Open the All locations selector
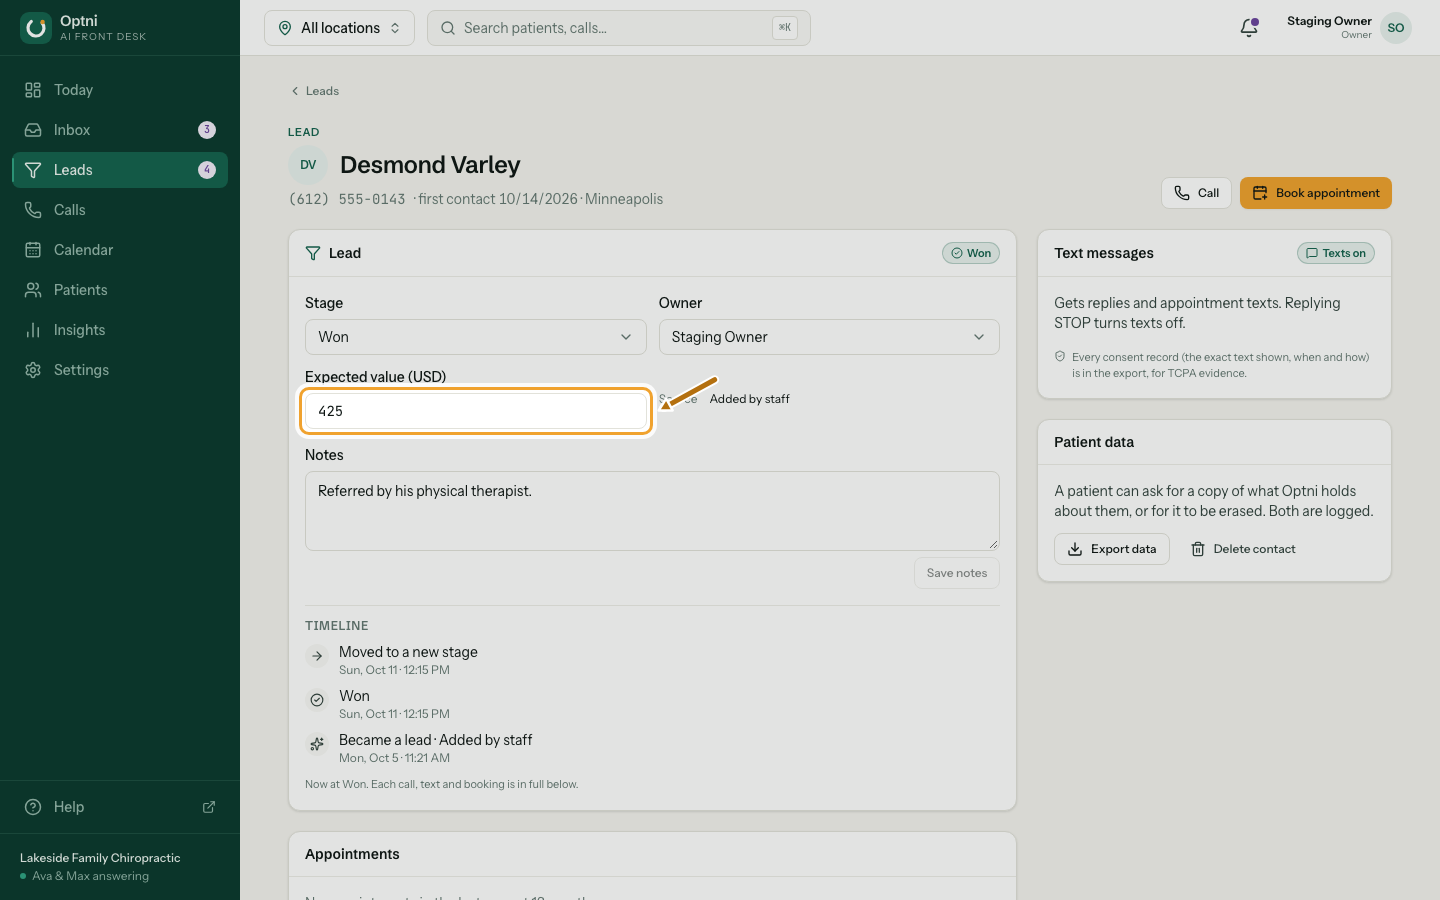The height and width of the screenshot is (900, 1440). 339,28
